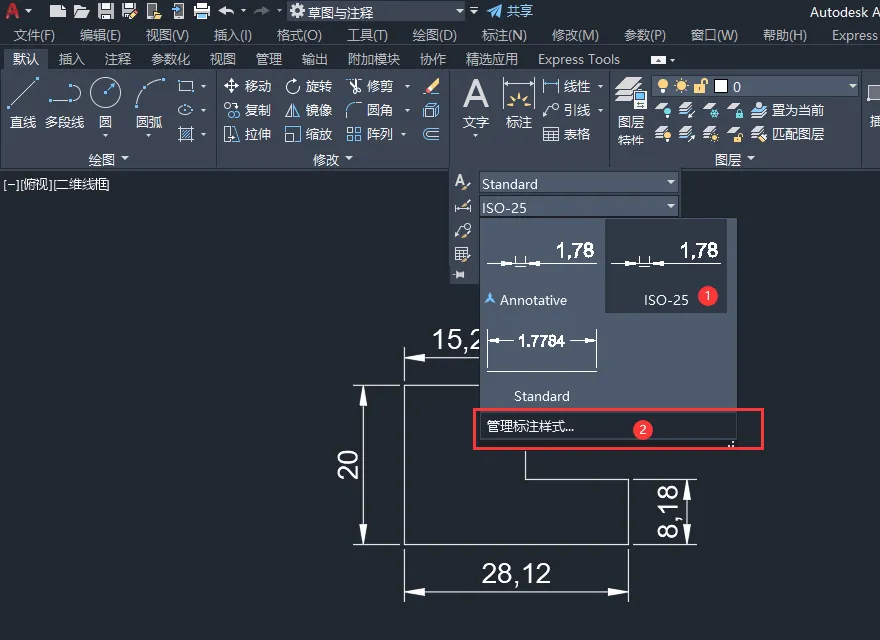Select the ISO-25 dimension style thumbnail
Image resolution: width=880 pixels, height=640 pixels.
pos(666,266)
